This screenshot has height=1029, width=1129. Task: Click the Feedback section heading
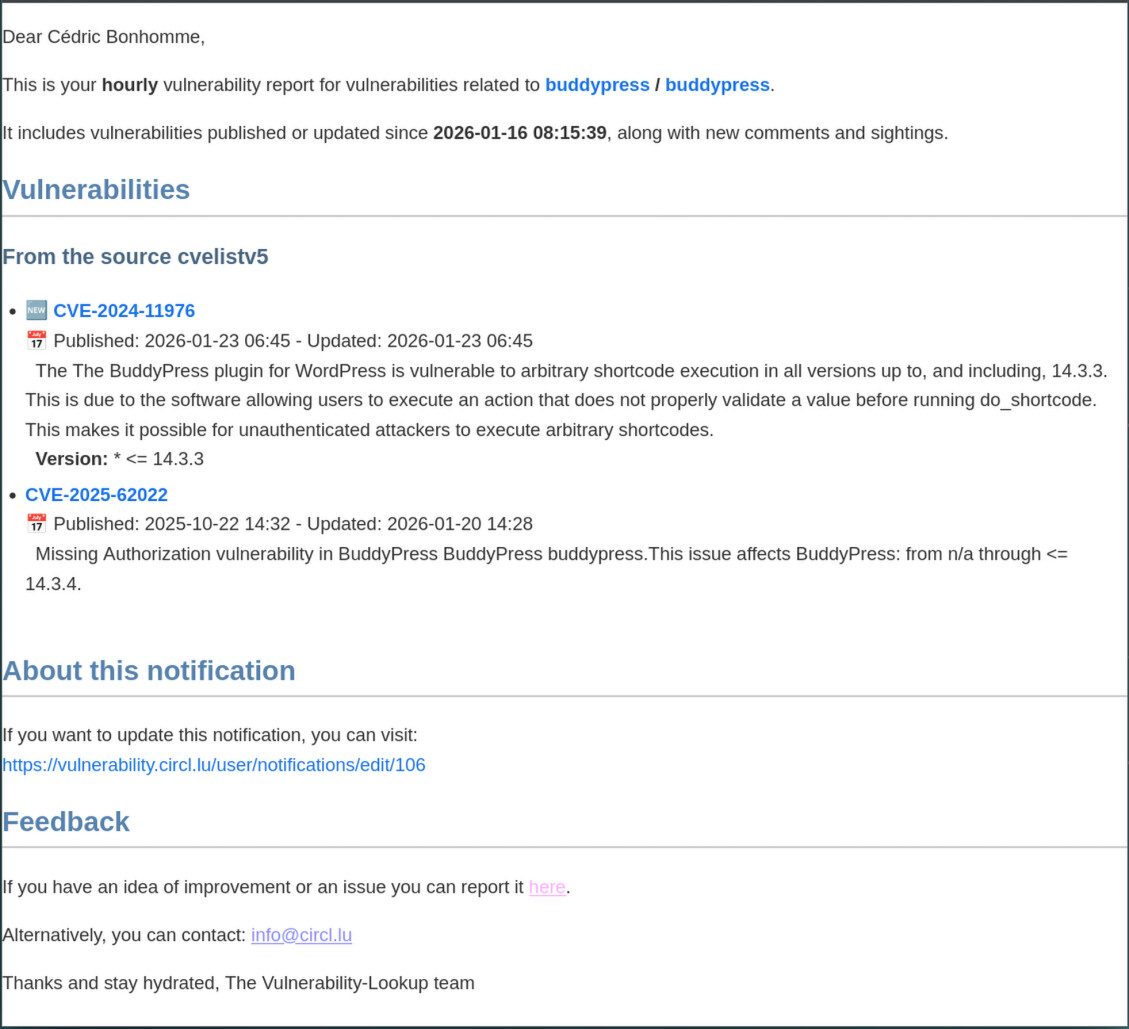(x=66, y=822)
